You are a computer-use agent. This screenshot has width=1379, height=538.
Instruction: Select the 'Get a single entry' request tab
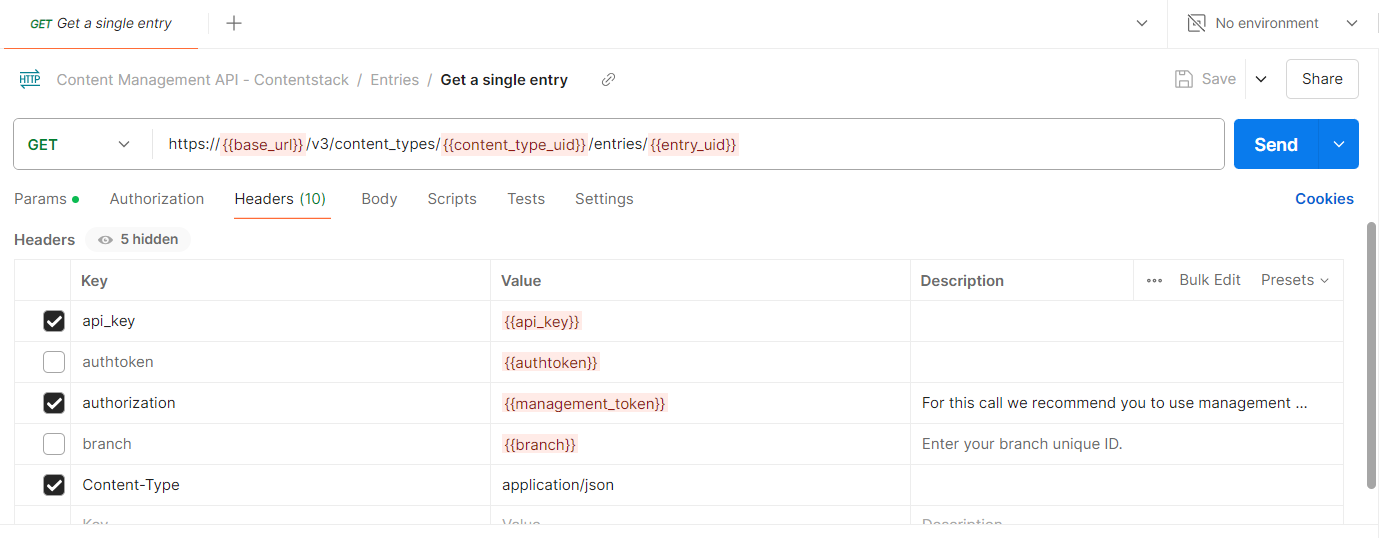click(x=101, y=23)
